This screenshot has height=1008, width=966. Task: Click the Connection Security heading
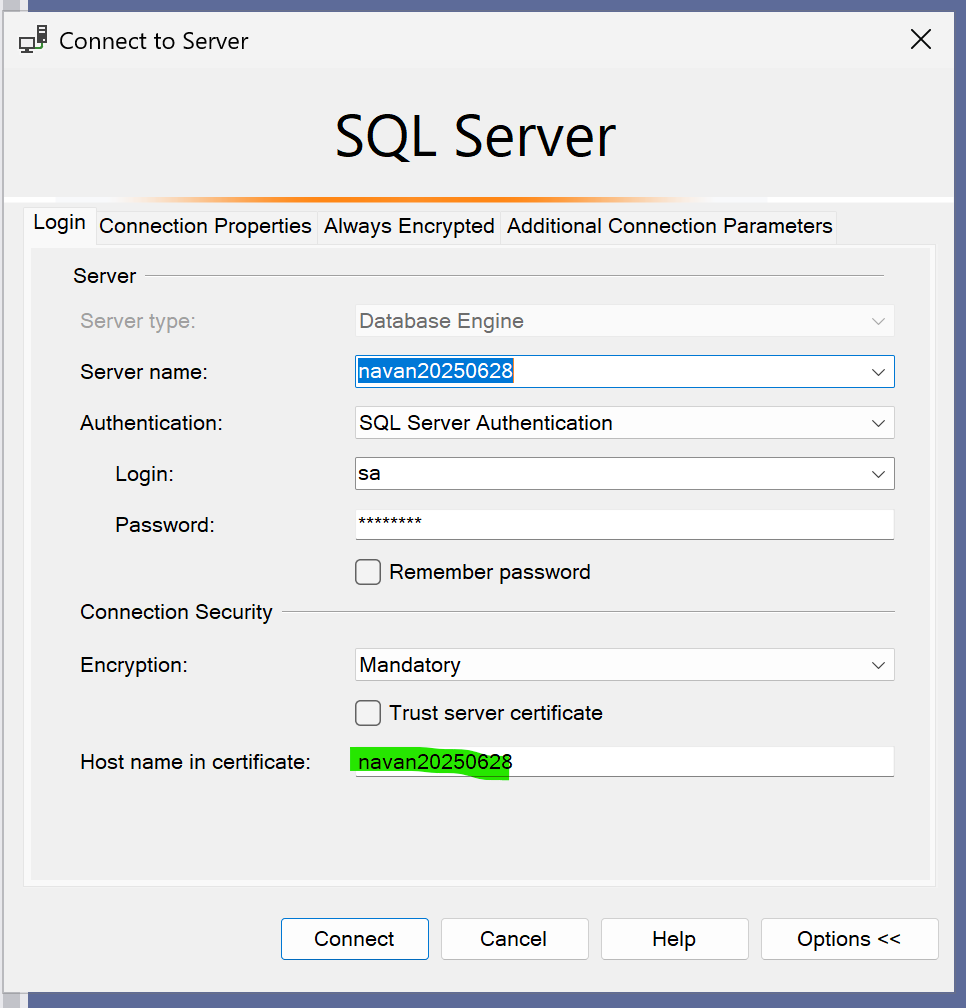tap(176, 612)
